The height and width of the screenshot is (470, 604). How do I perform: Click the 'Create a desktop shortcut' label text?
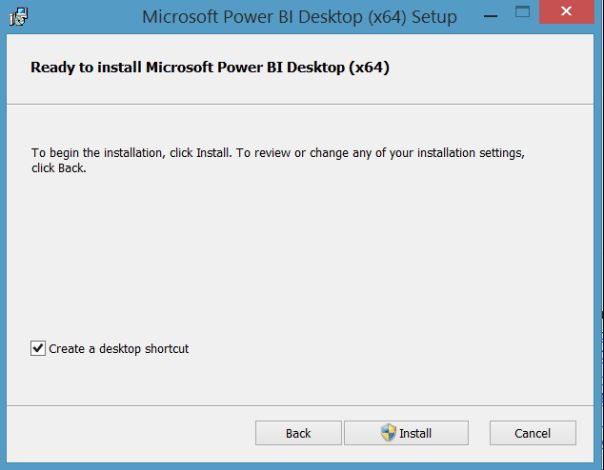click(119, 349)
